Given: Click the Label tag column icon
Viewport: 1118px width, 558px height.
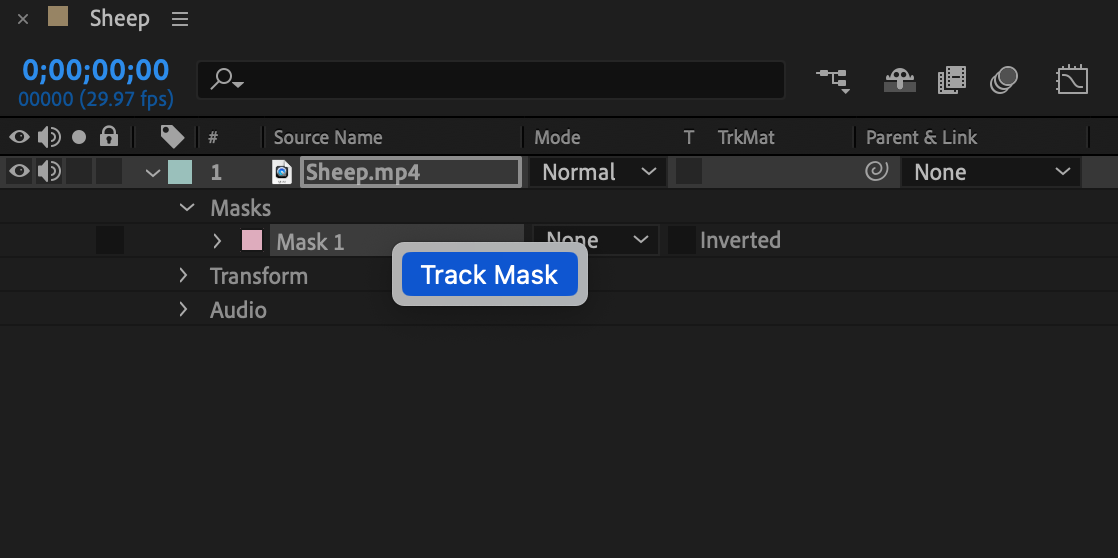Looking at the screenshot, I should click(x=172, y=137).
